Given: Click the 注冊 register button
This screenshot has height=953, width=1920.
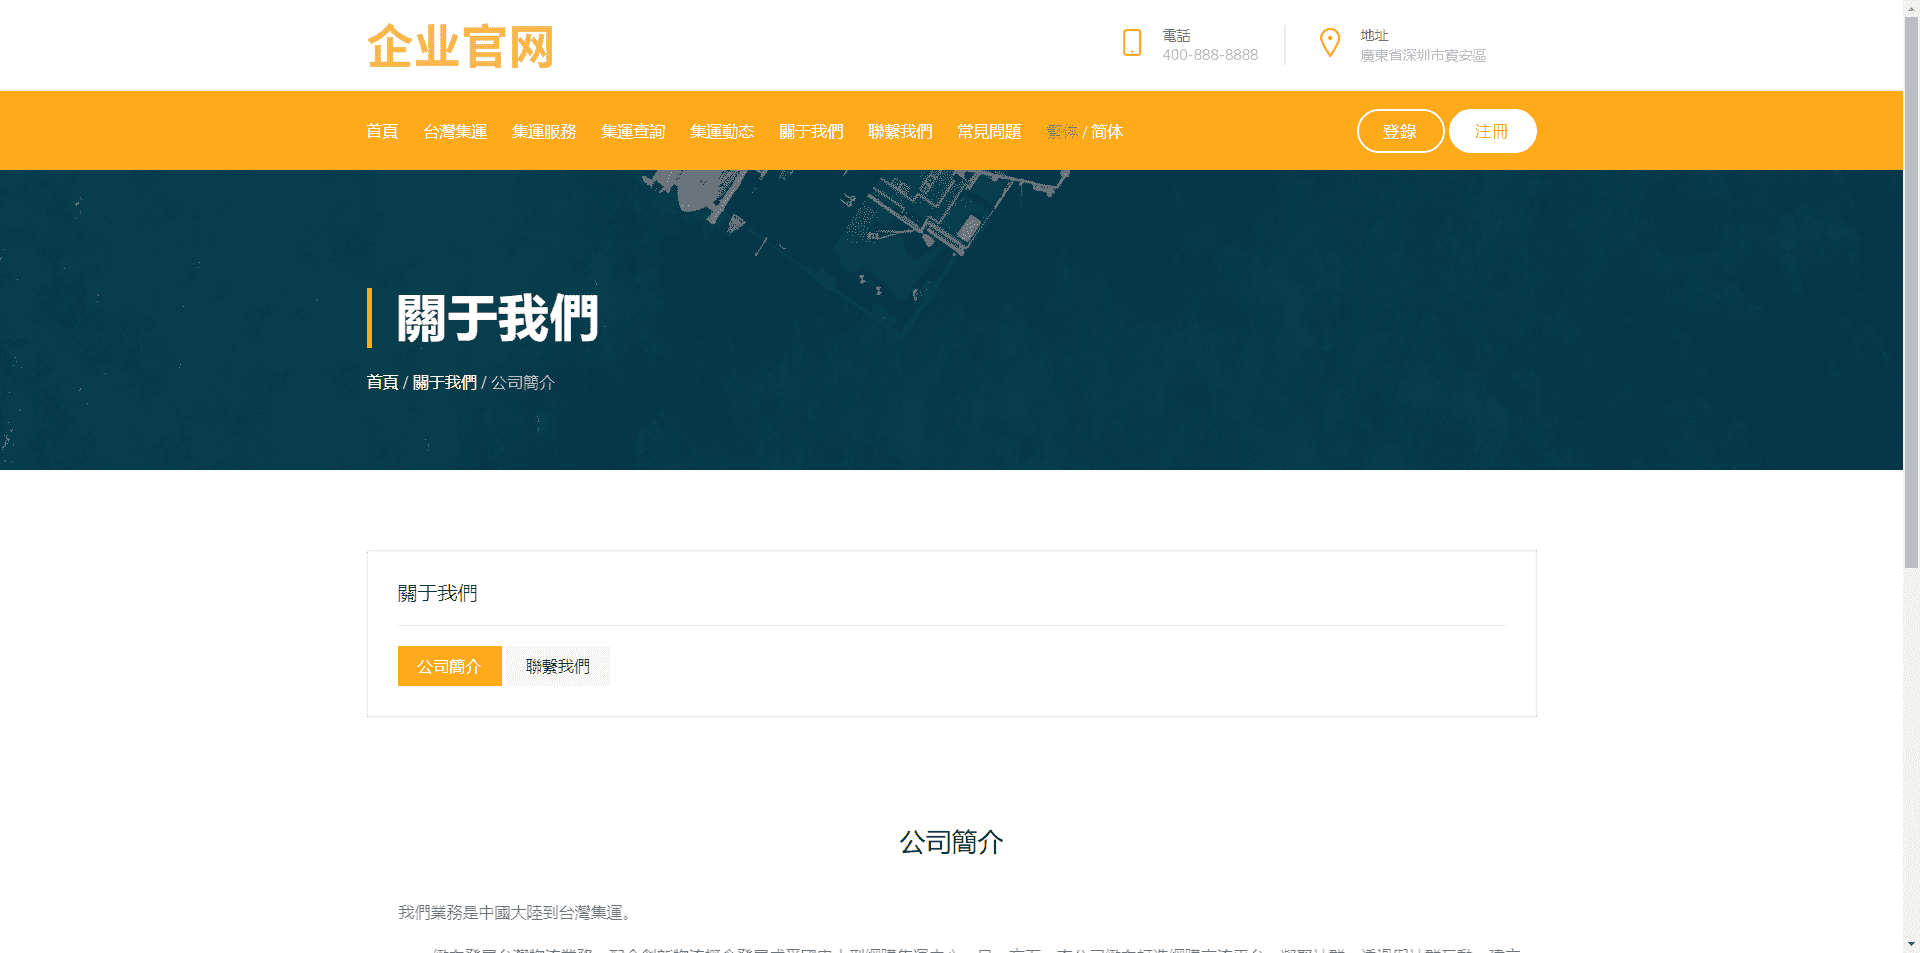Looking at the screenshot, I should coord(1492,131).
